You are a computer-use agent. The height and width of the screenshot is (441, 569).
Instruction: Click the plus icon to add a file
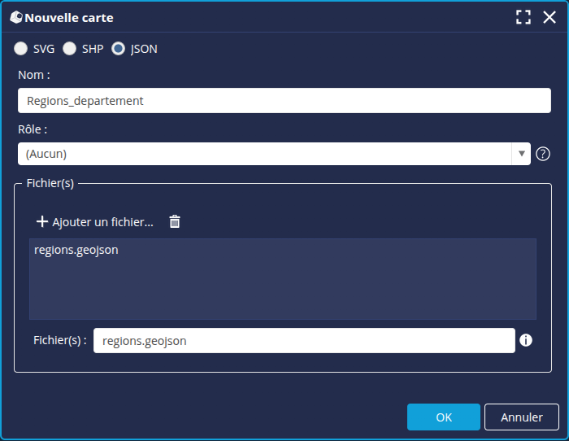pos(42,221)
